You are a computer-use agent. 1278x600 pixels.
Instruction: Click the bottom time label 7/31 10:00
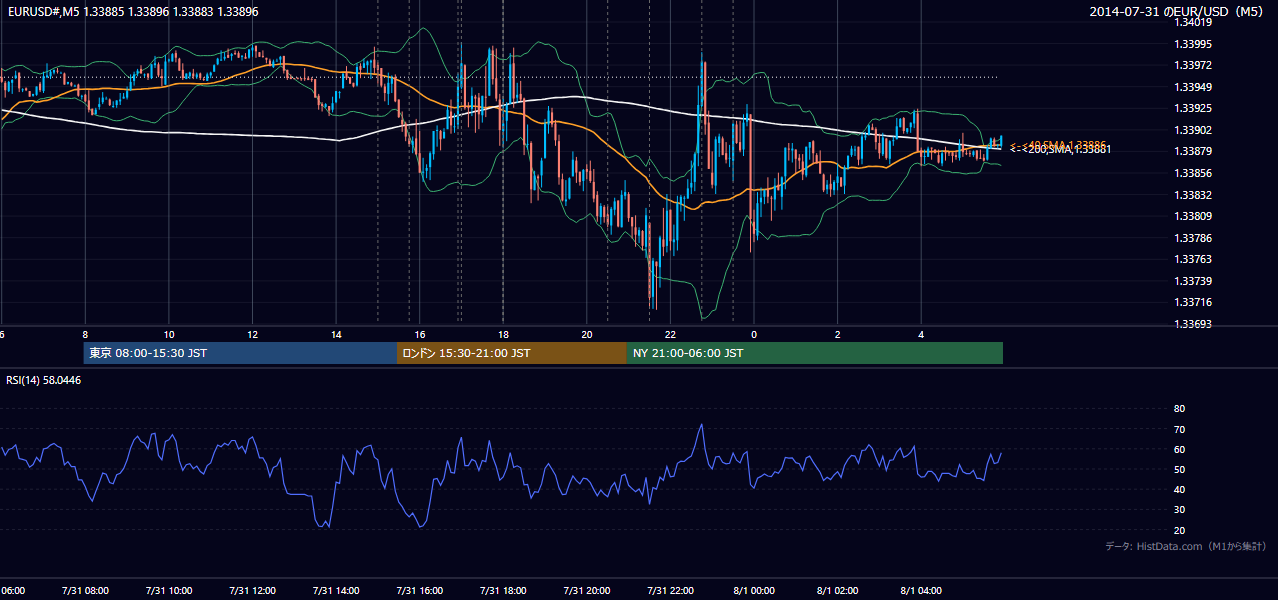[x=168, y=591]
